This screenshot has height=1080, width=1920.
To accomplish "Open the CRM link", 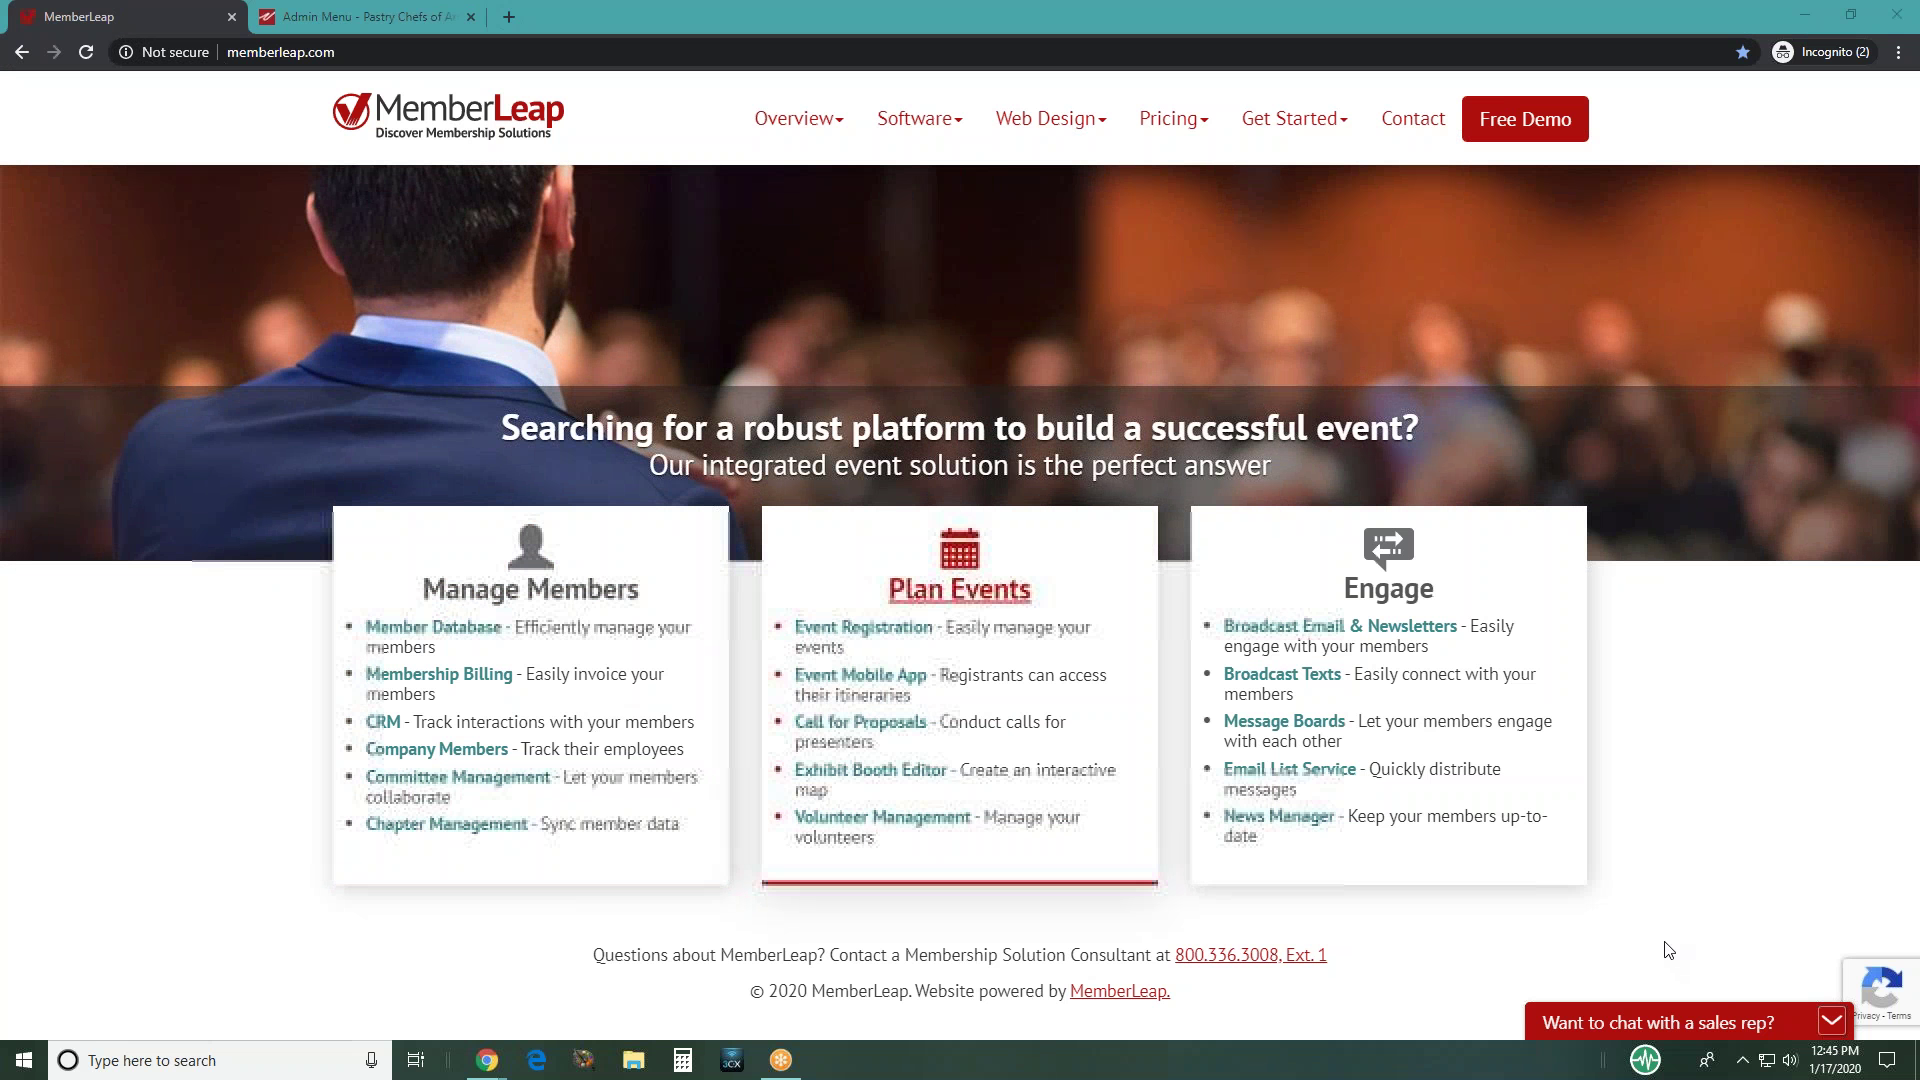I will [x=383, y=722].
